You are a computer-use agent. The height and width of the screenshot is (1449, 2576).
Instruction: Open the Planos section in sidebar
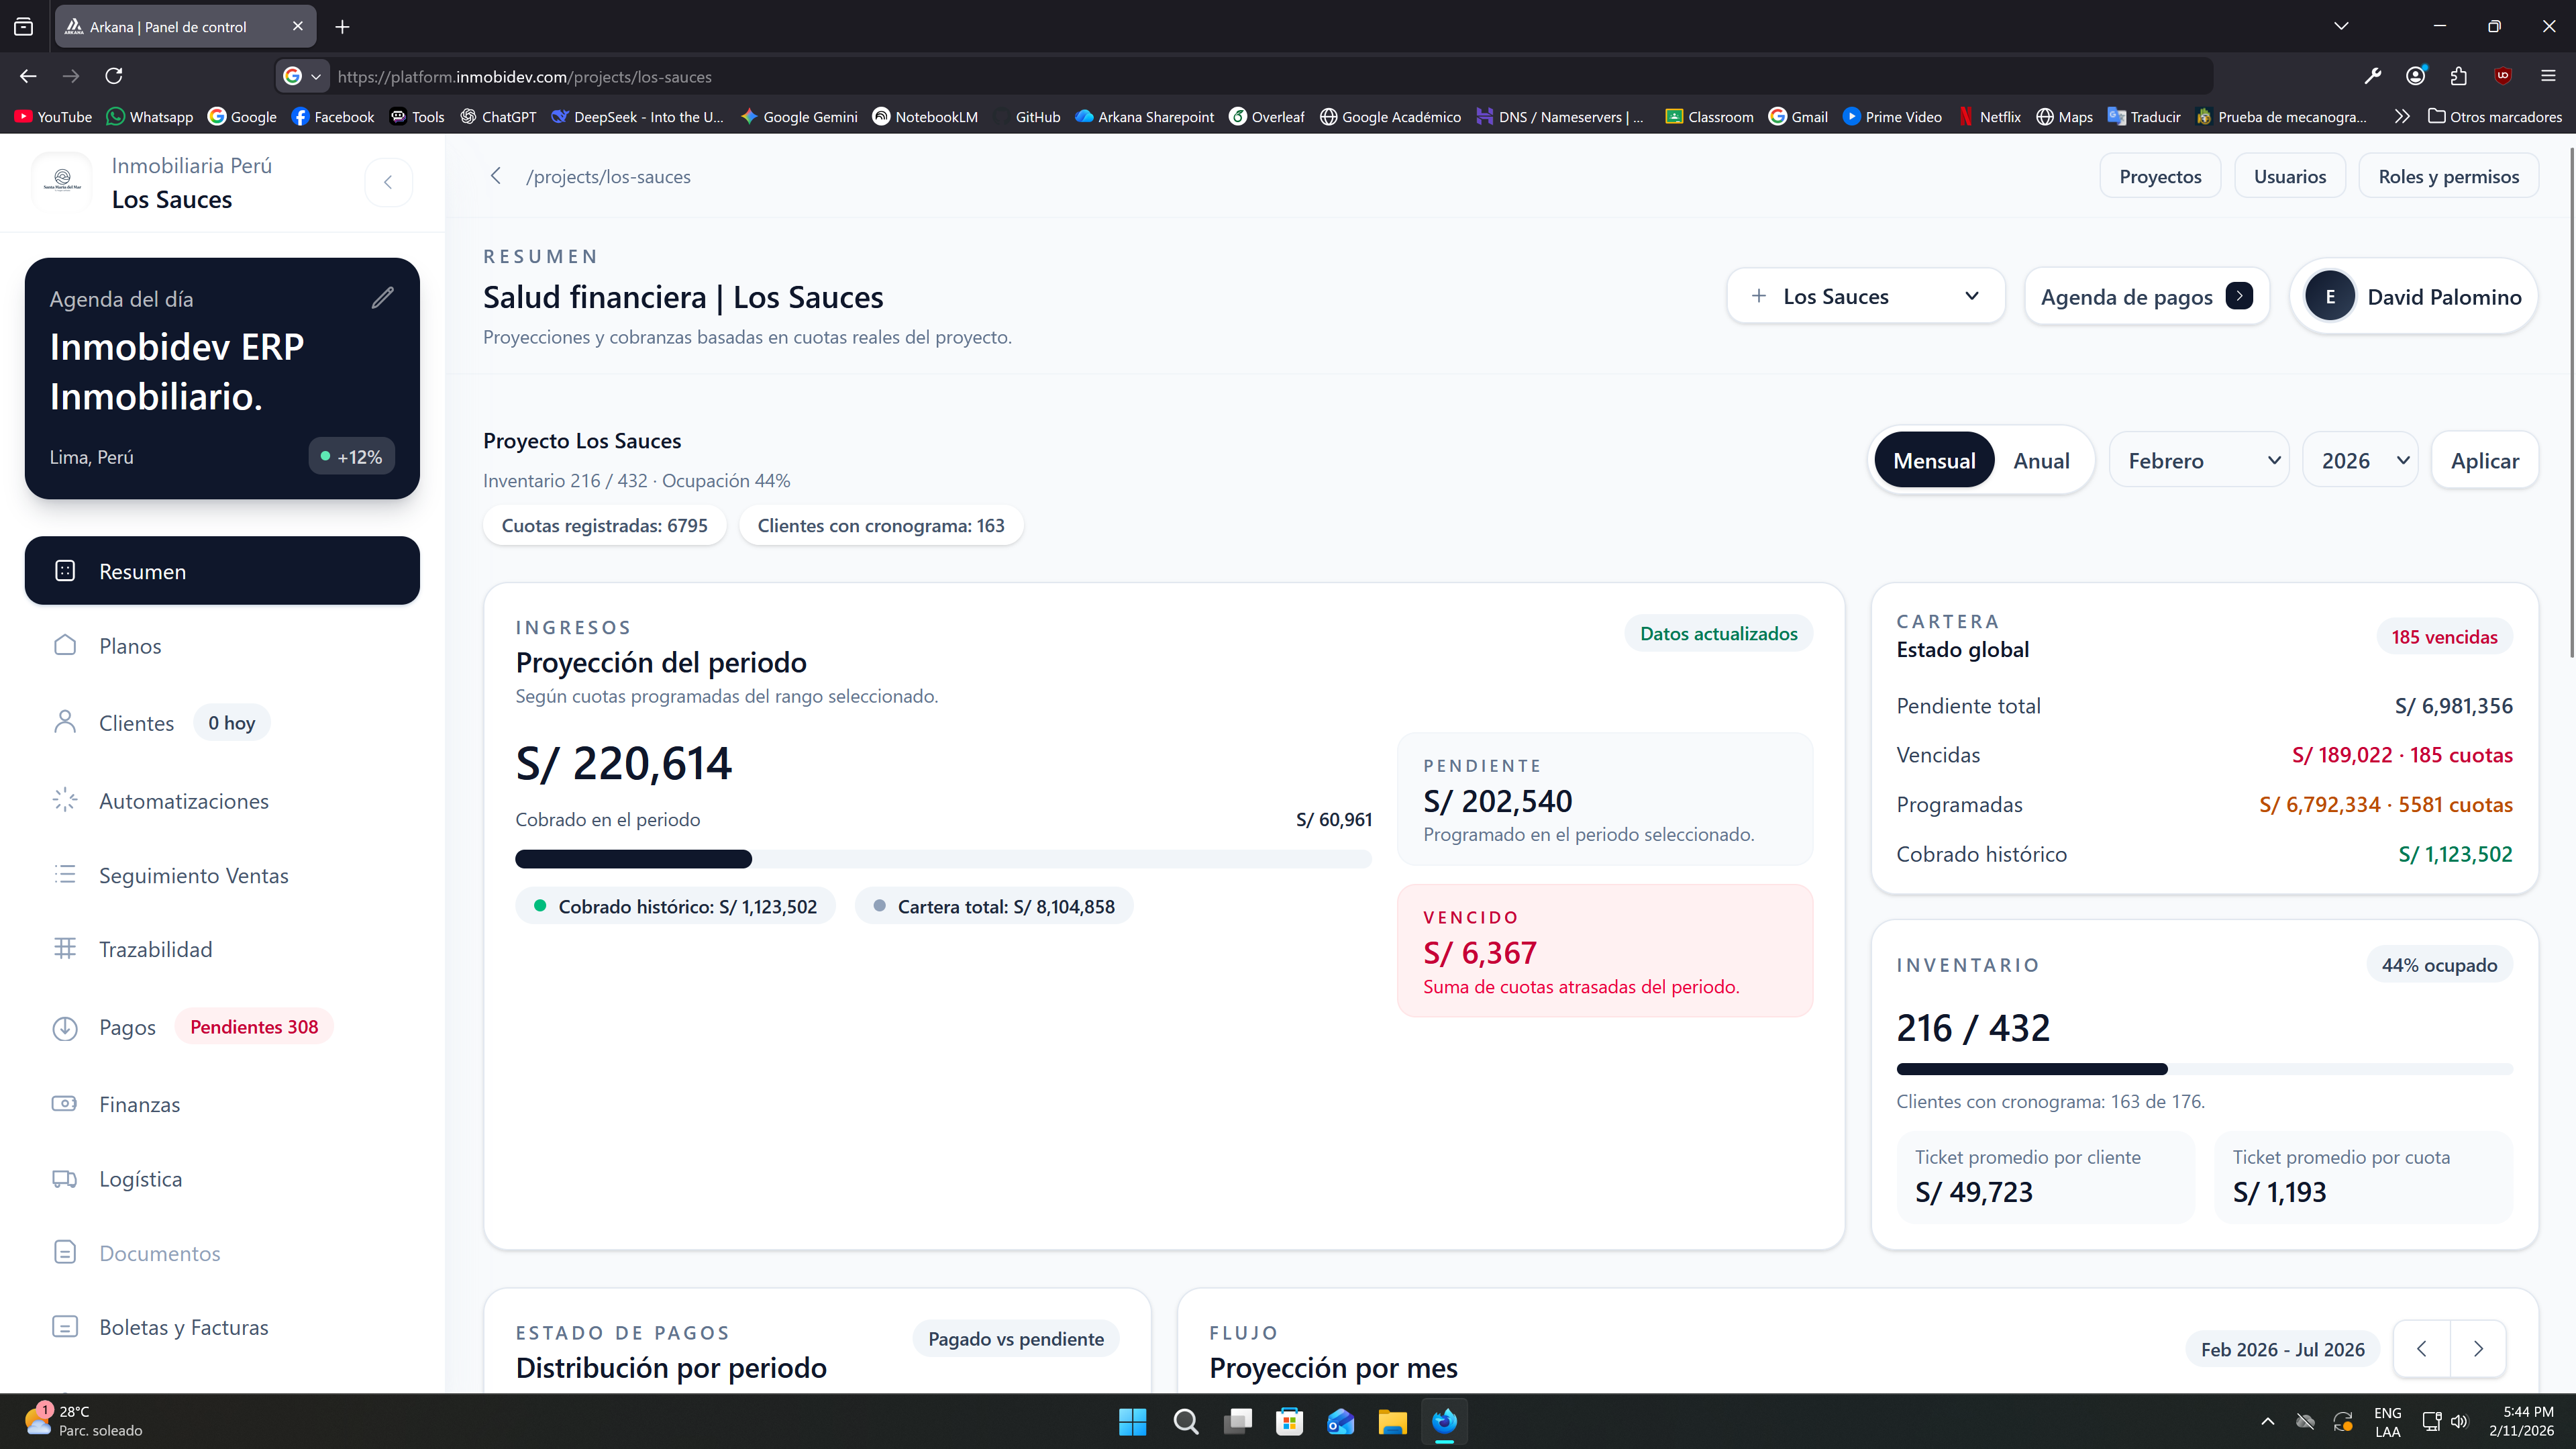[130, 646]
